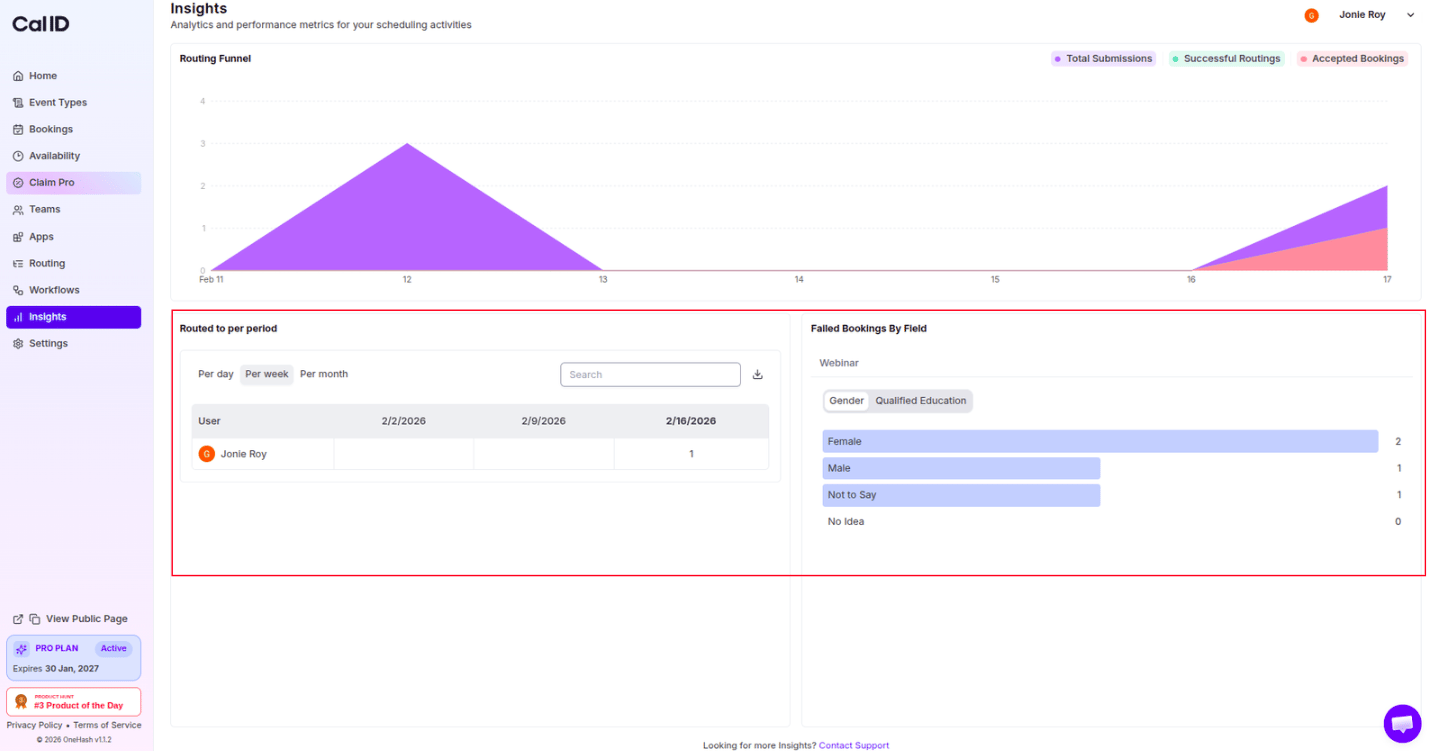1436x751 pixels.
Task: Click Jonie Roy avatar in the table row
Action: (x=207, y=454)
